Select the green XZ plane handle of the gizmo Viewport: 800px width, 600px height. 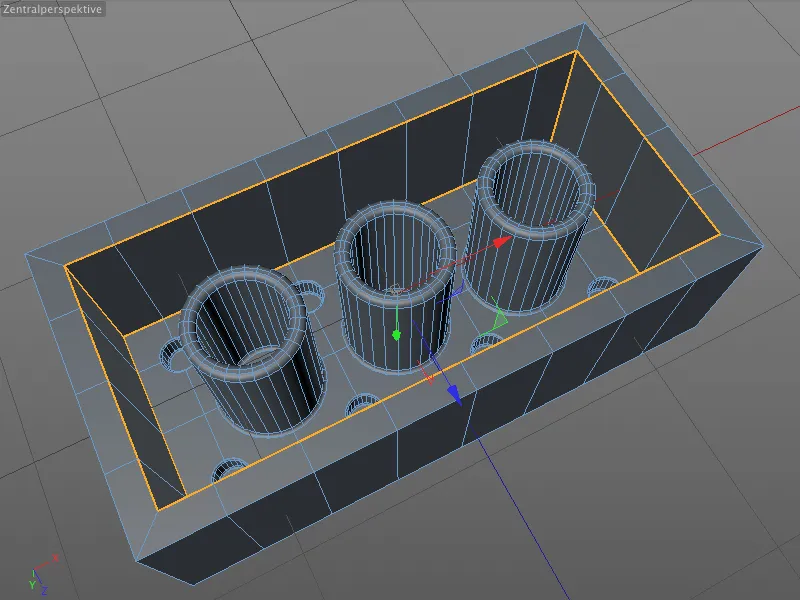coord(498,318)
